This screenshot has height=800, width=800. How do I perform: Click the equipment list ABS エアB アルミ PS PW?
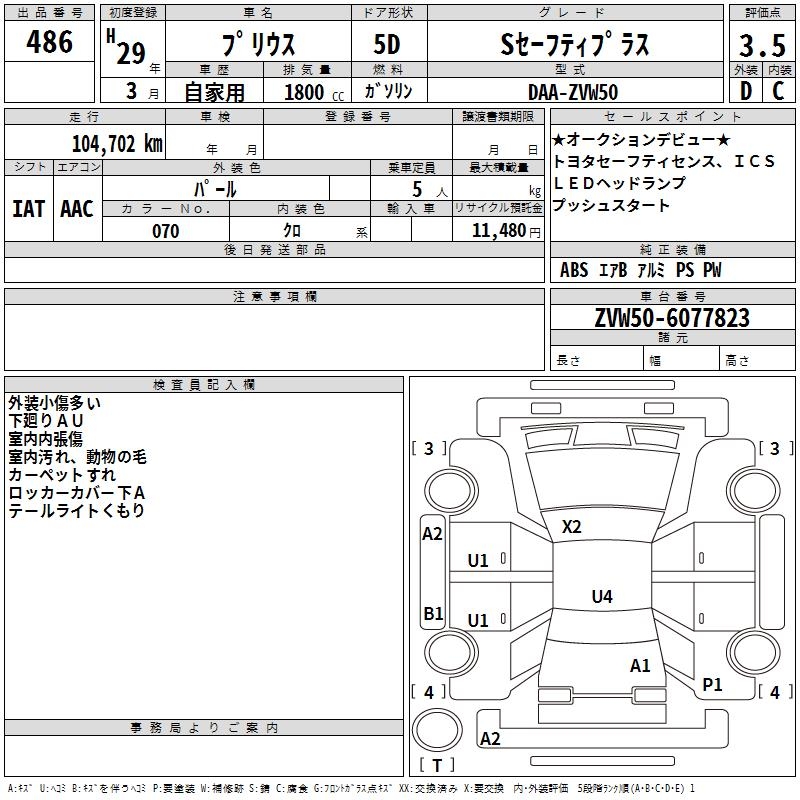click(x=641, y=270)
